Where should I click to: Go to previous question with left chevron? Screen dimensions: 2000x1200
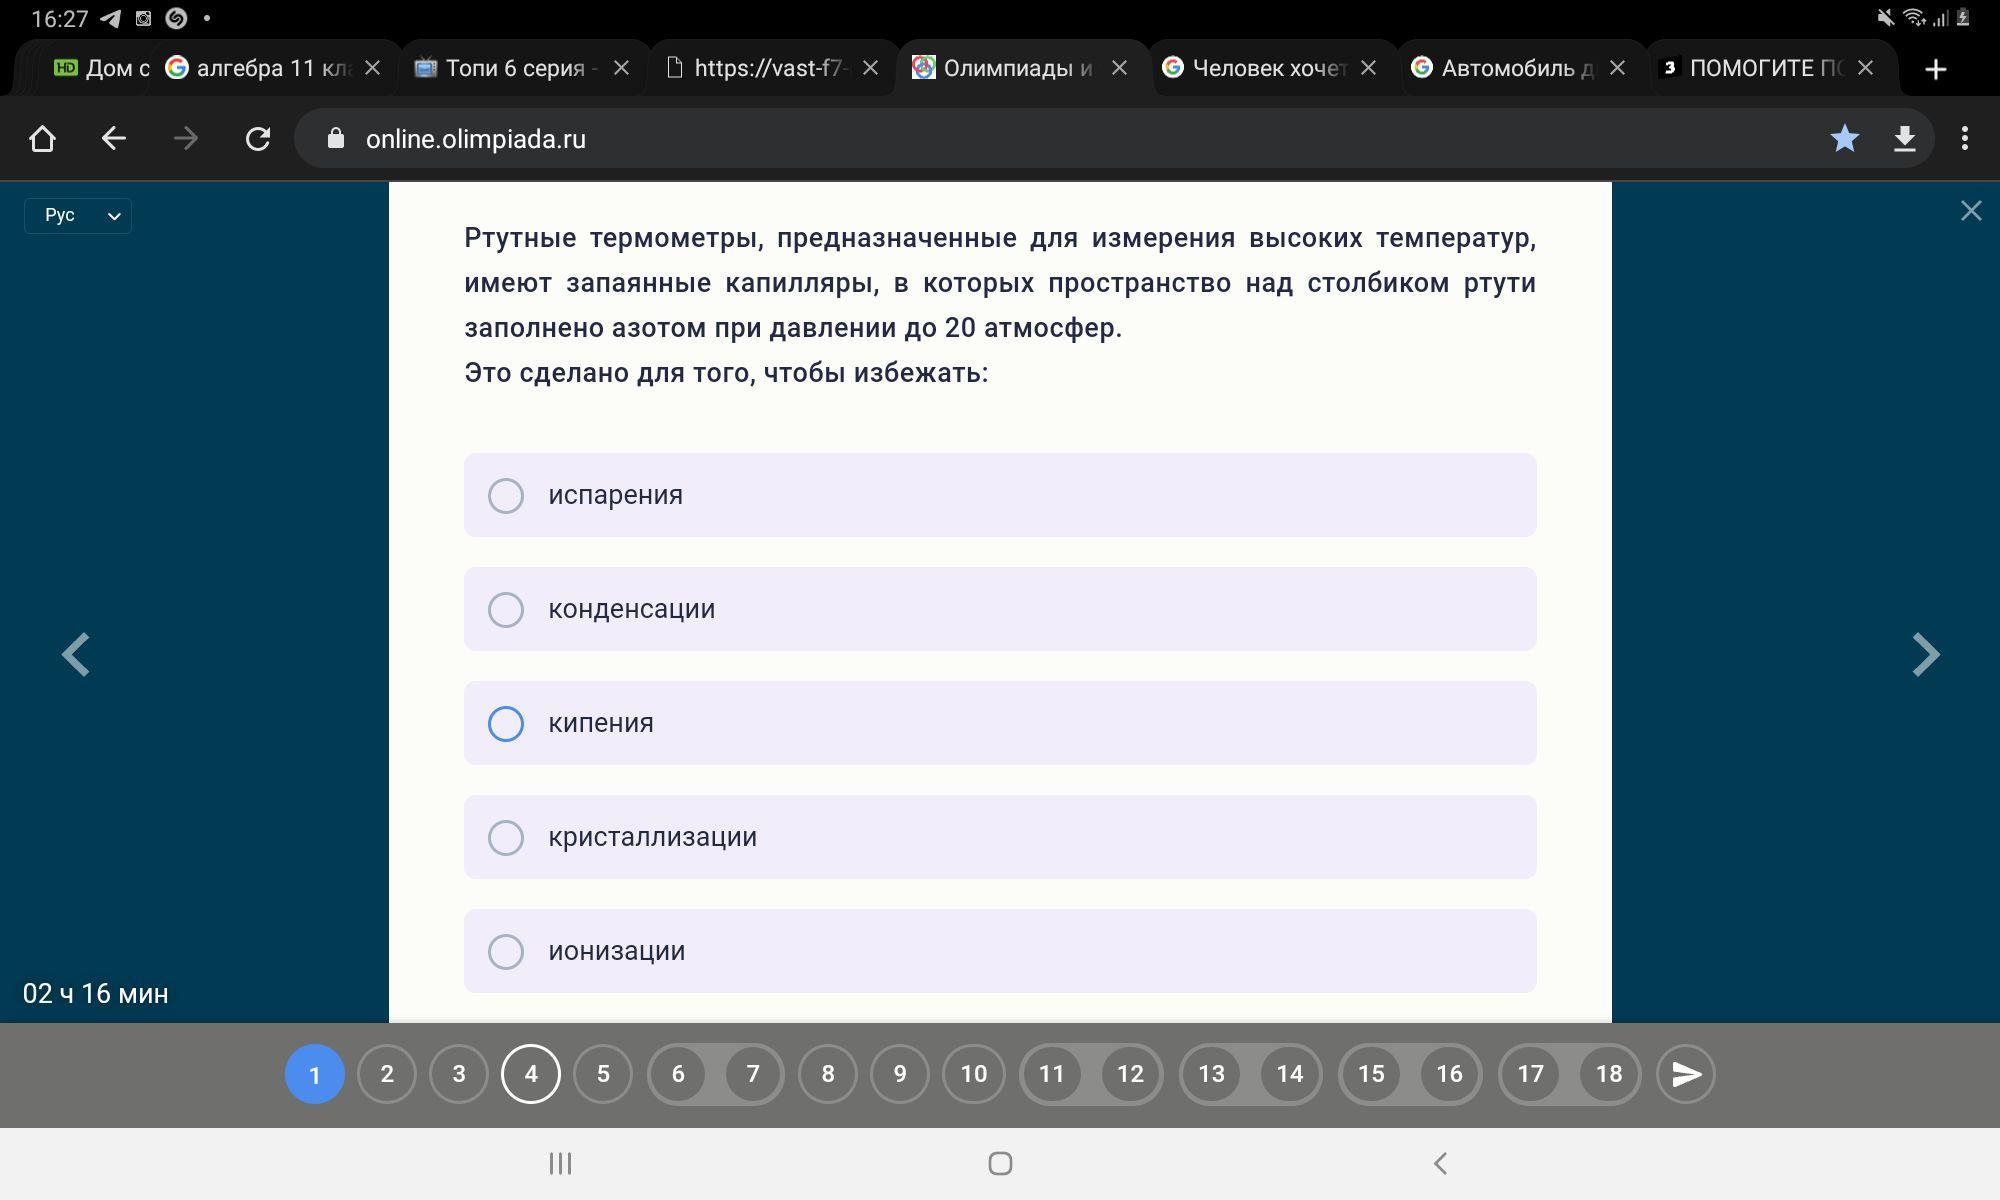pyautogui.click(x=76, y=655)
